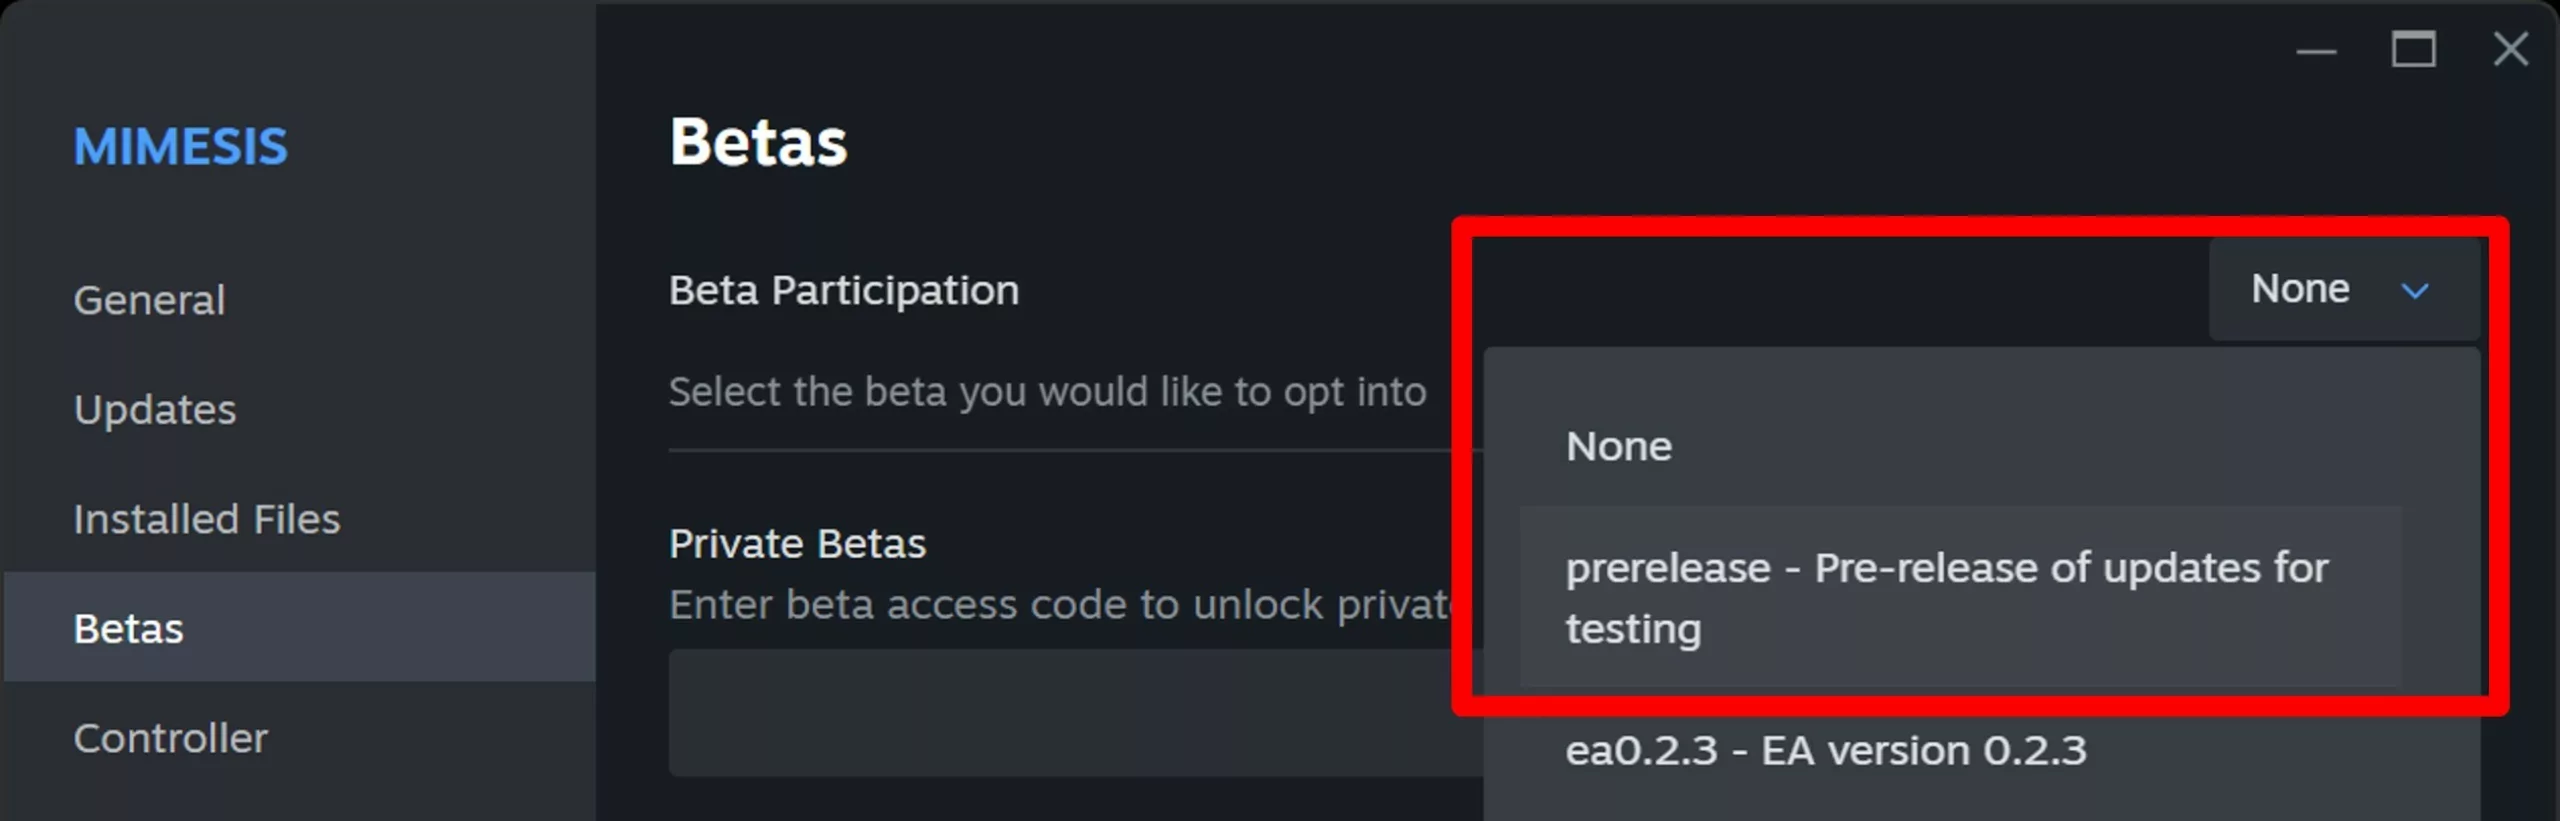The height and width of the screenshot is (821, 2560).
Task: Open the General settings tab
Action: (x=150, y=300)
